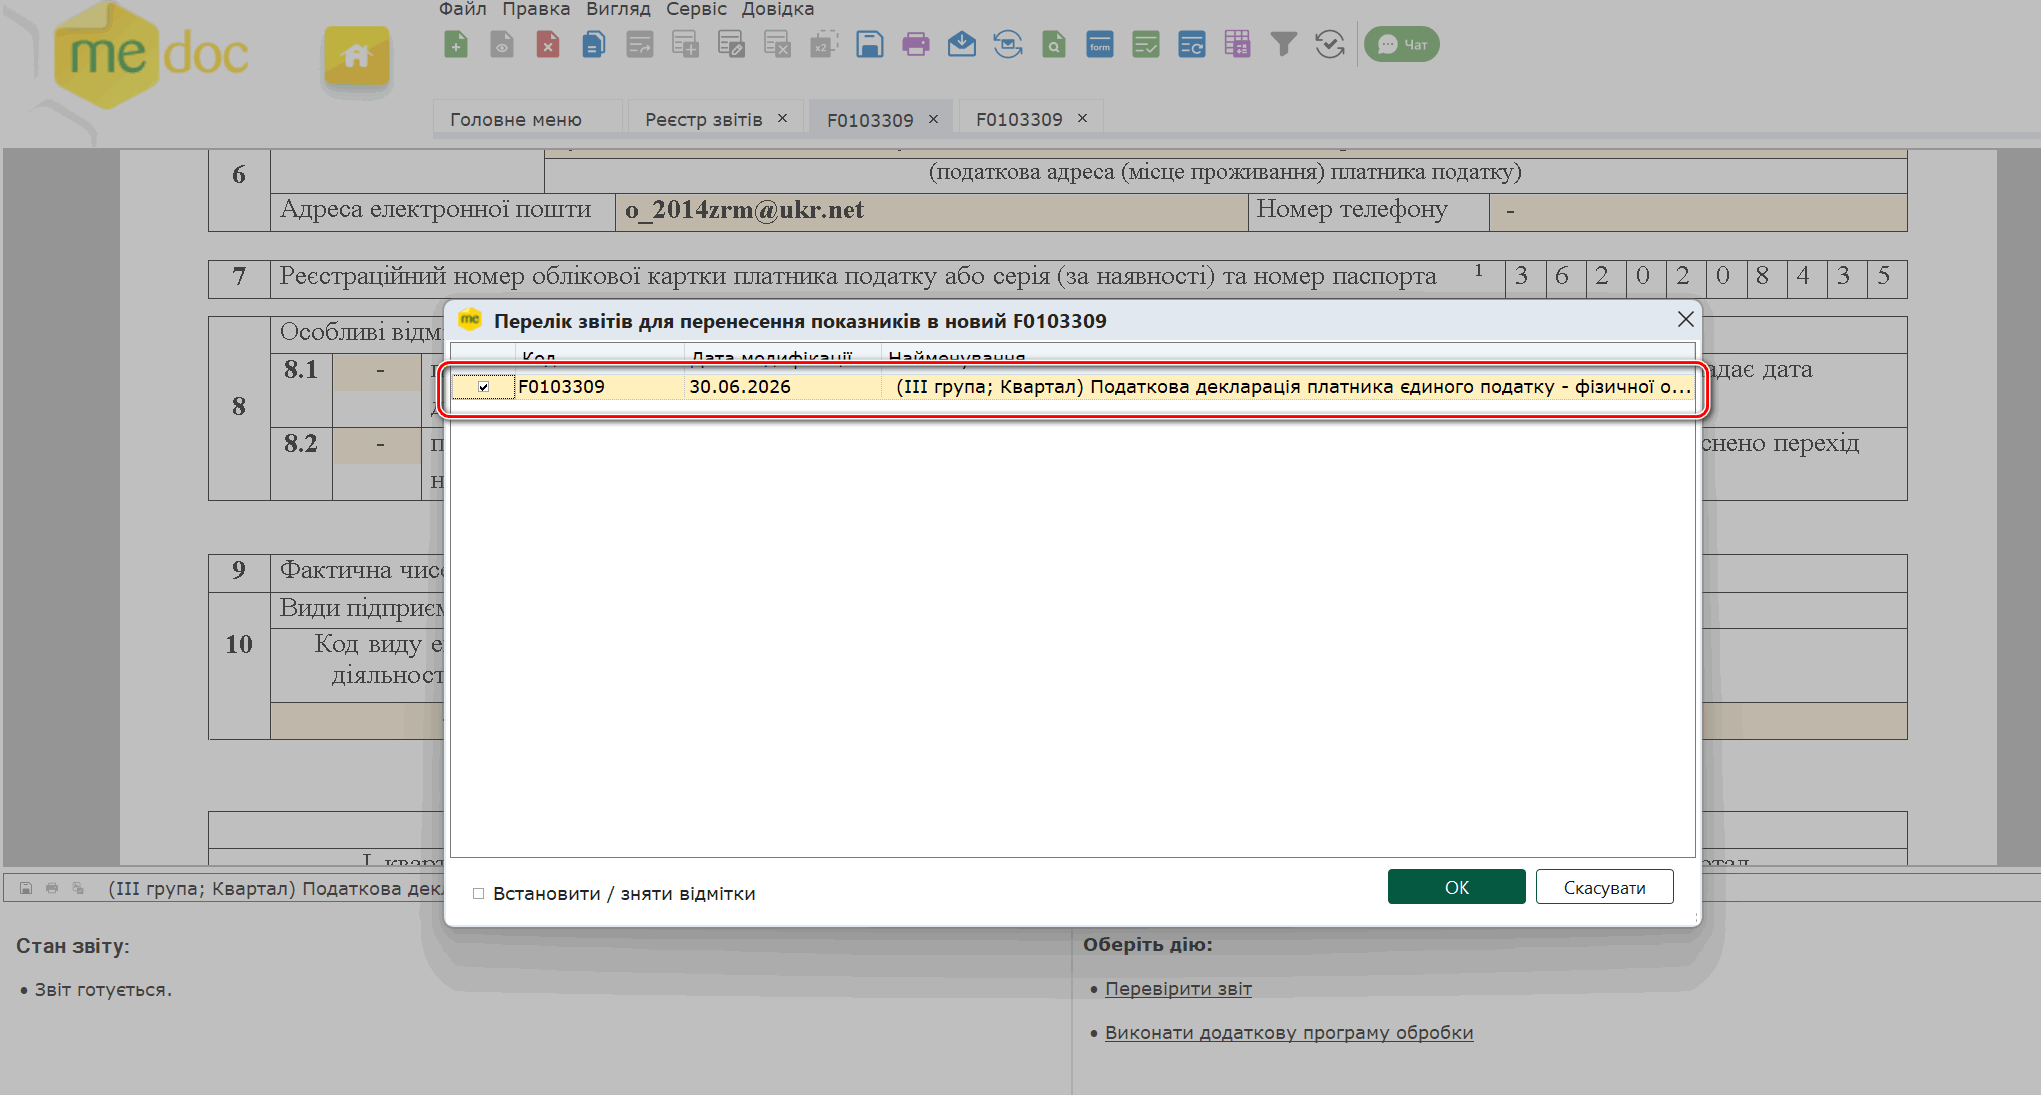The image size is (2041, 1095).
Task: Select the 30.06.2026 date cell
Action: click(783, 387)
